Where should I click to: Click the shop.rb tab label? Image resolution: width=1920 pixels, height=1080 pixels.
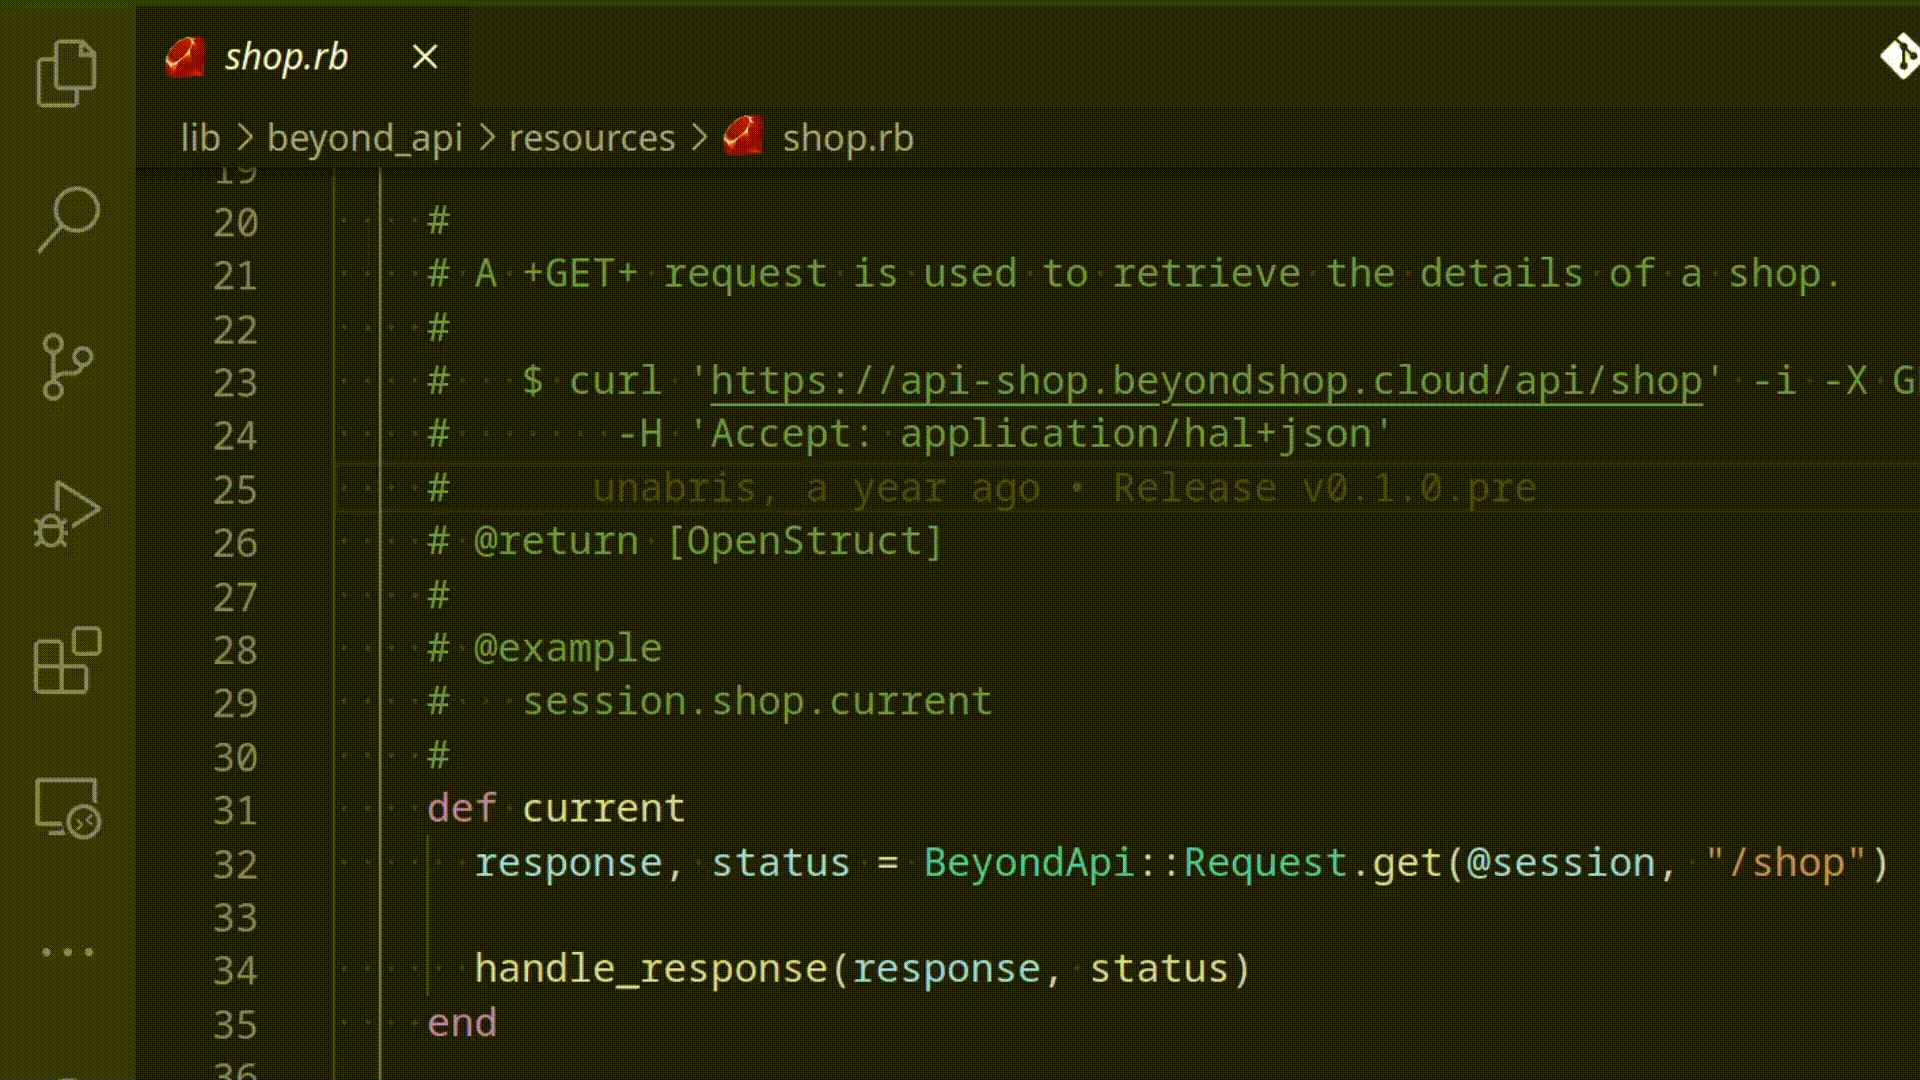(x=284, y=55)
